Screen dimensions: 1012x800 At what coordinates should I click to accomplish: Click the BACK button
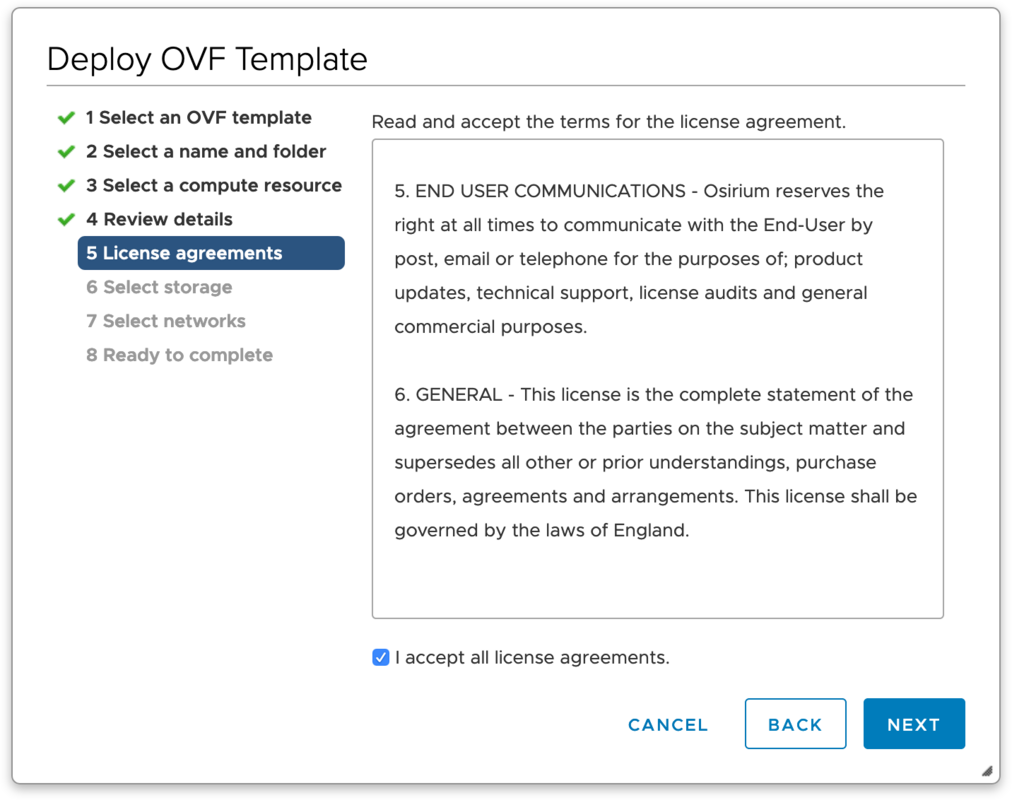coord(795,724)
